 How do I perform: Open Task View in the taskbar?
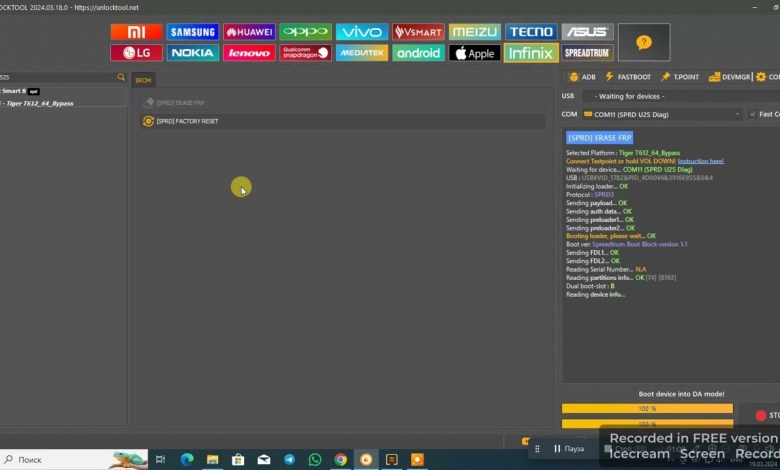pyautogui.click(x=160, y=460)
